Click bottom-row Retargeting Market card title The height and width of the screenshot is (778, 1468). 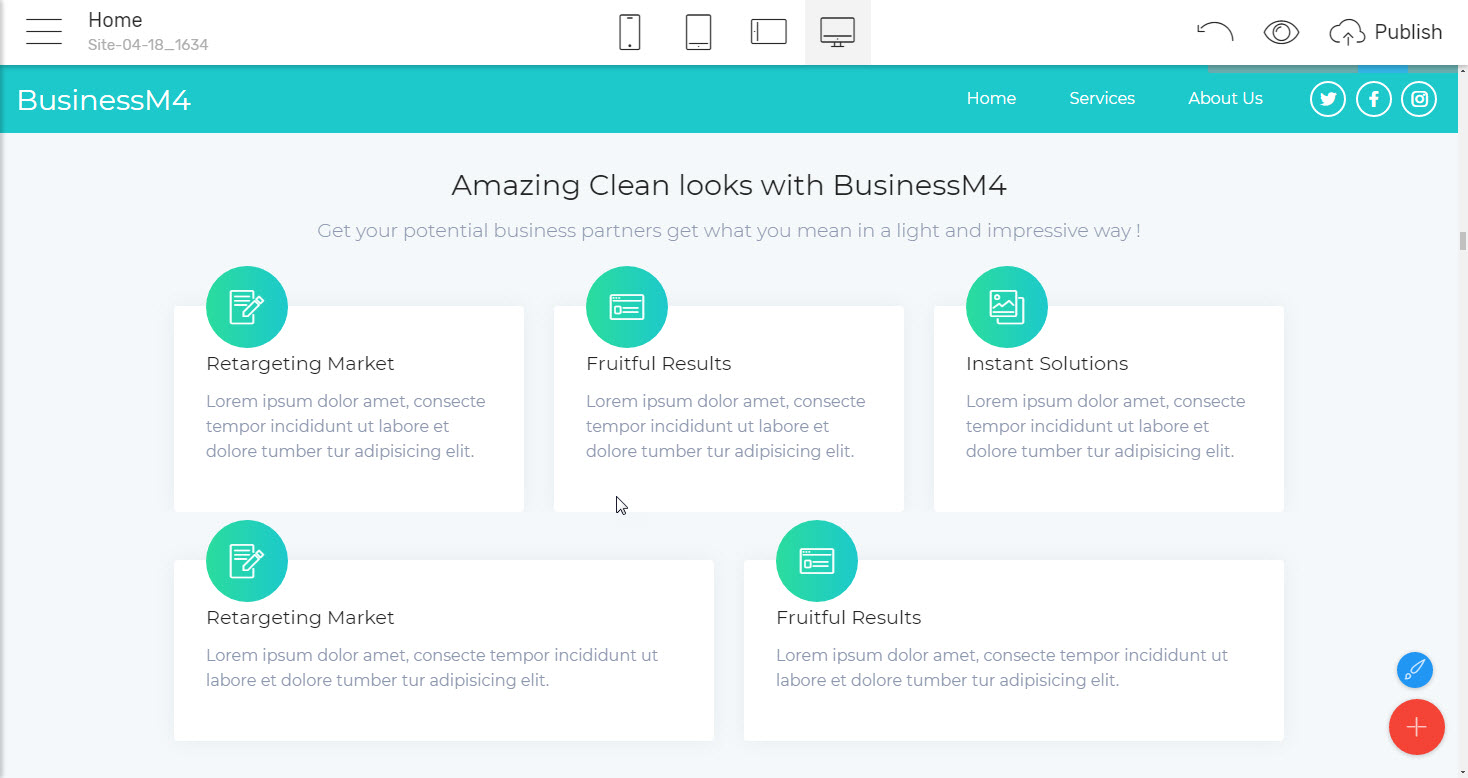(x=300, y=618)
